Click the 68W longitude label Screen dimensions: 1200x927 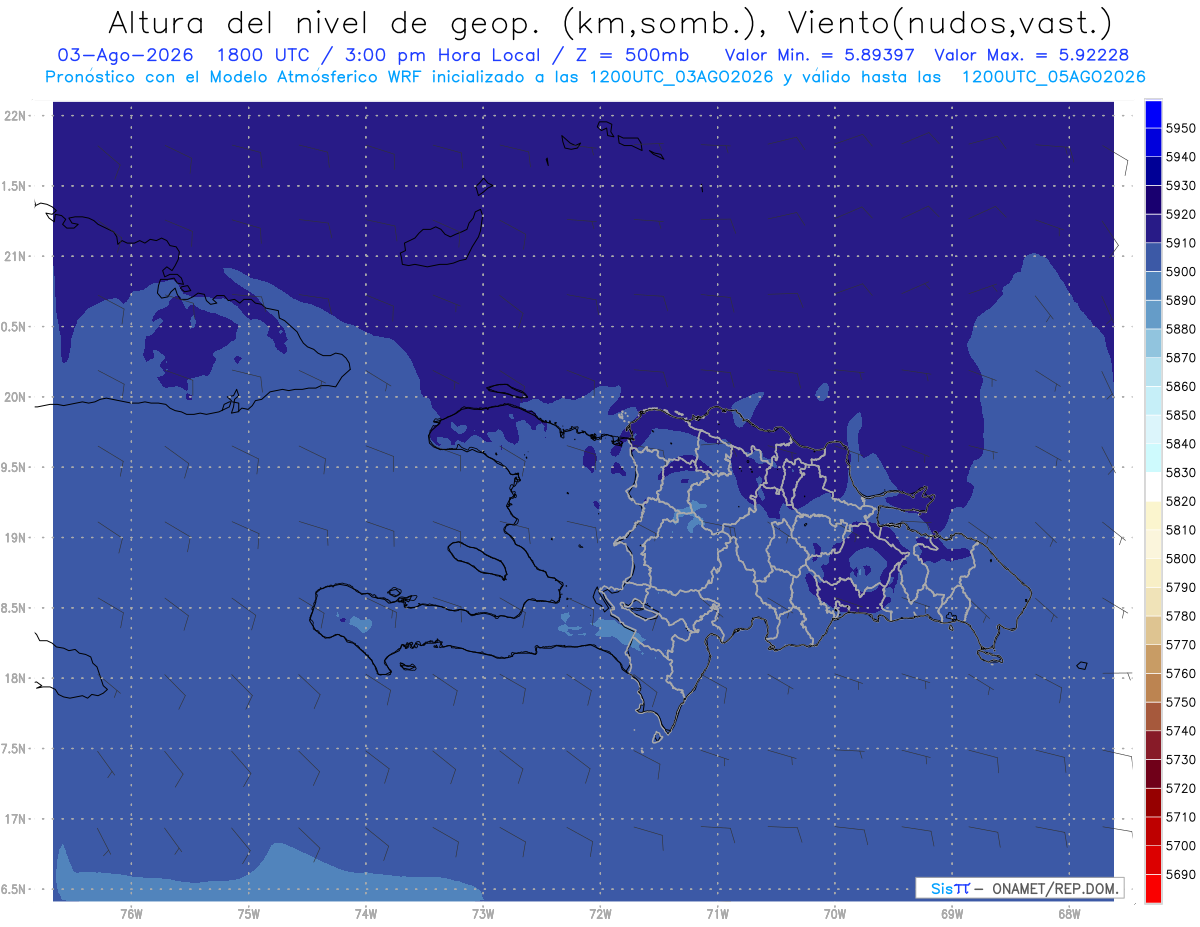[1069, 914]
